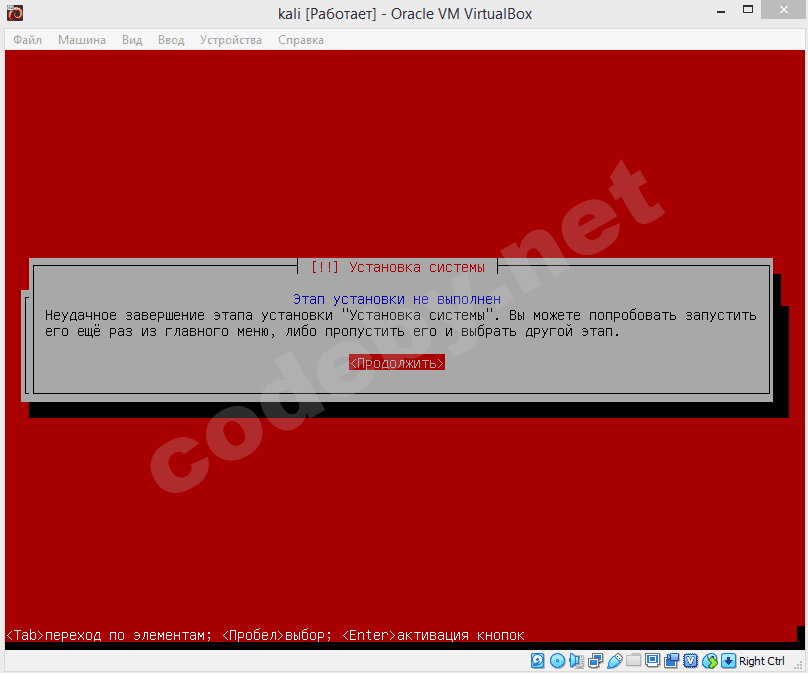Click the USB devices status icon

click(615, 661)
